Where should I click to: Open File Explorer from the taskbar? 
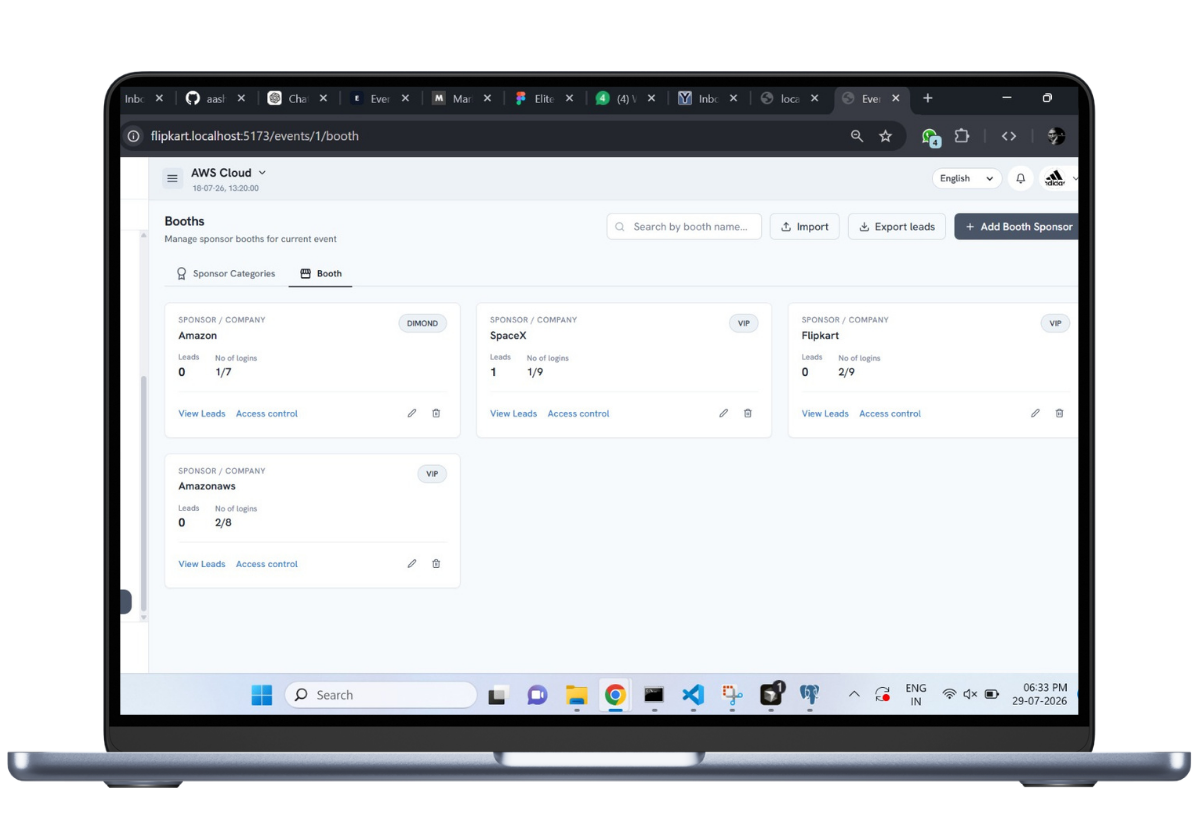[576, 695]
